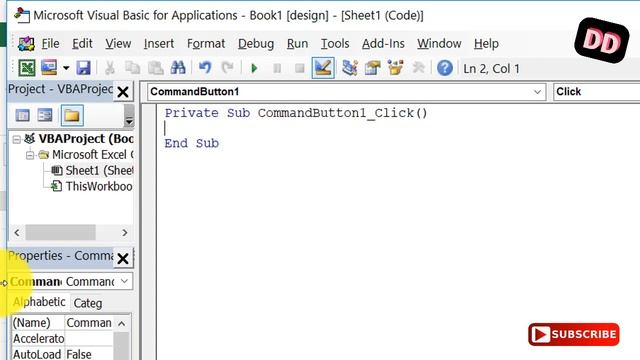Close the Properties panel

123,258
